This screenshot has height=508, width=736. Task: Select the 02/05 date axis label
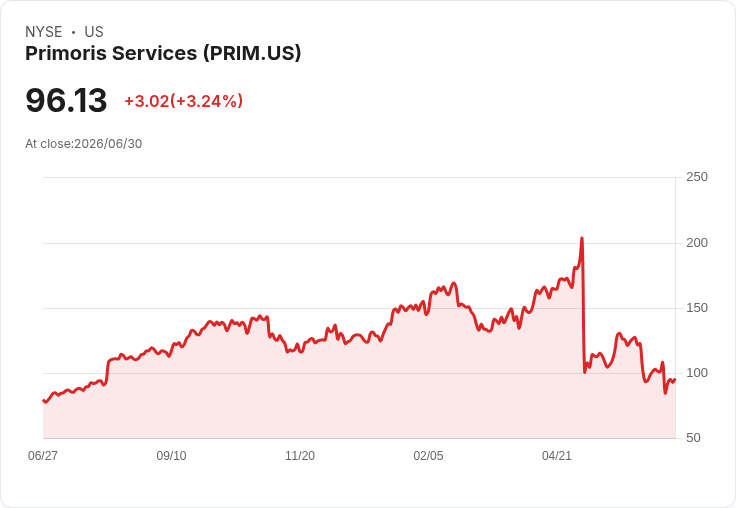coord(428,456)
